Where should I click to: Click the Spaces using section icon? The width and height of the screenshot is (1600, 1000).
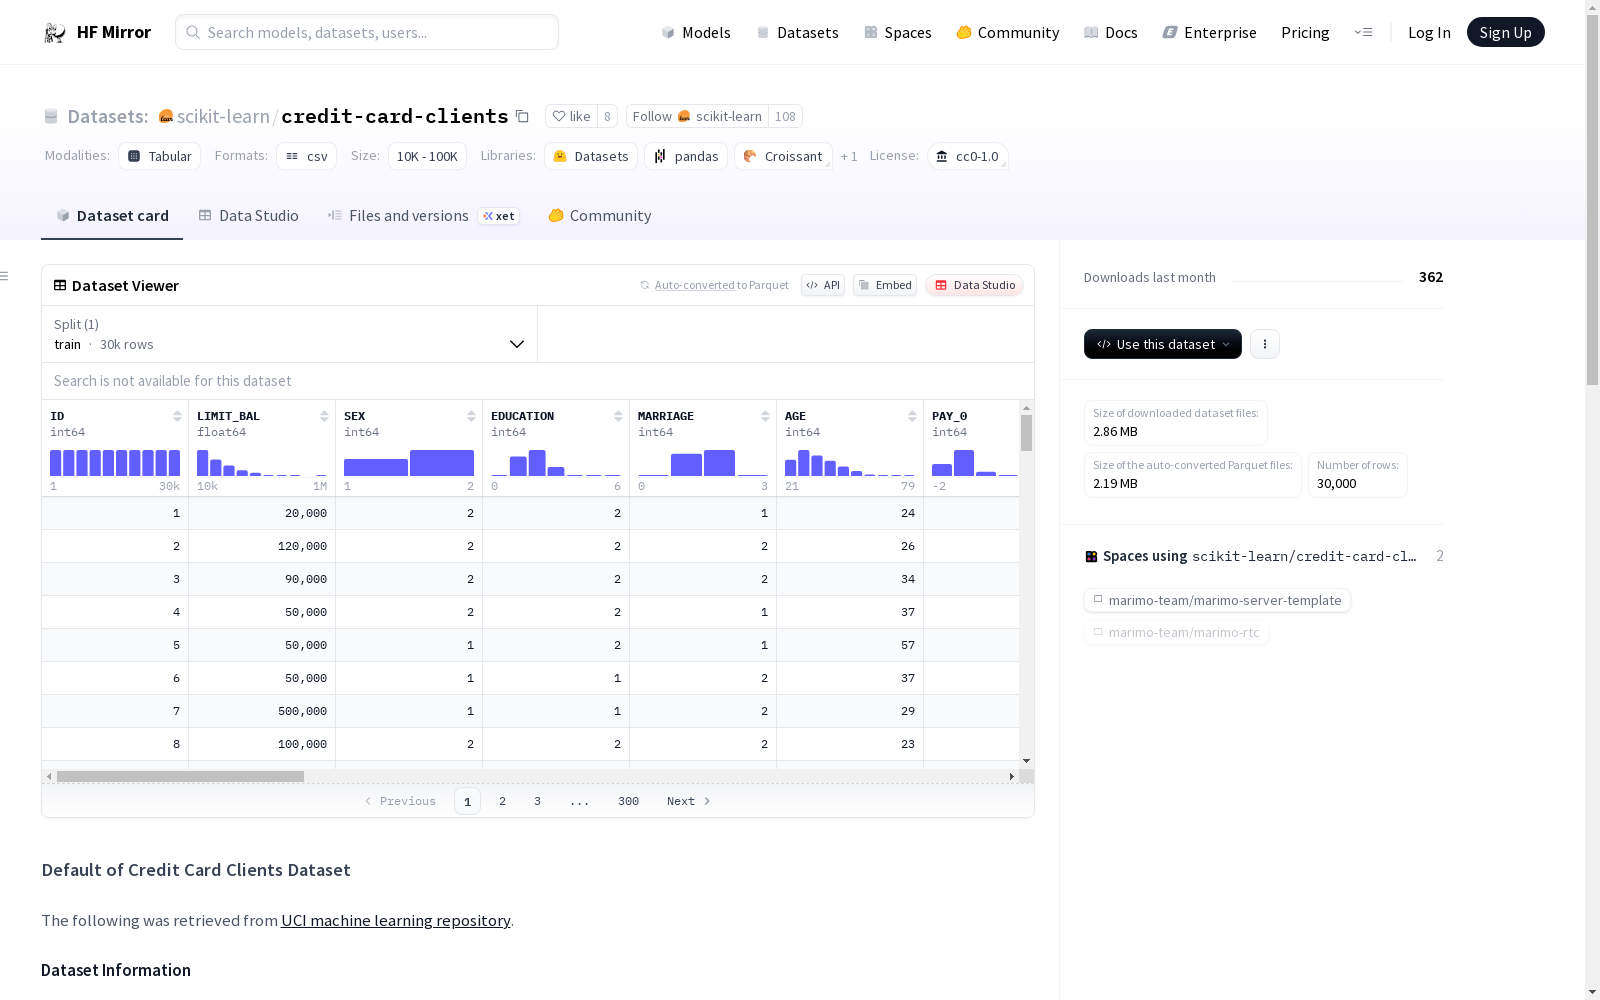click(x=1091, y=556)
